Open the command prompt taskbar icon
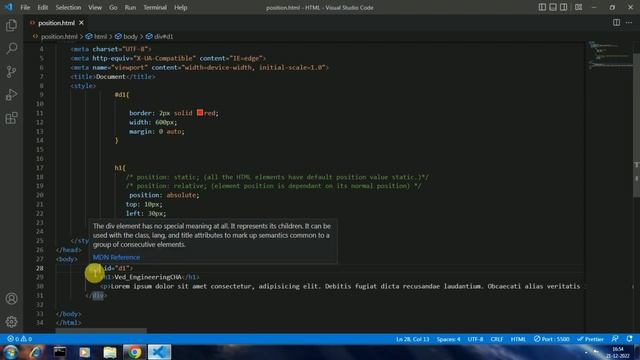The width and height of the screenshot is (640, 360). [60, 352]
